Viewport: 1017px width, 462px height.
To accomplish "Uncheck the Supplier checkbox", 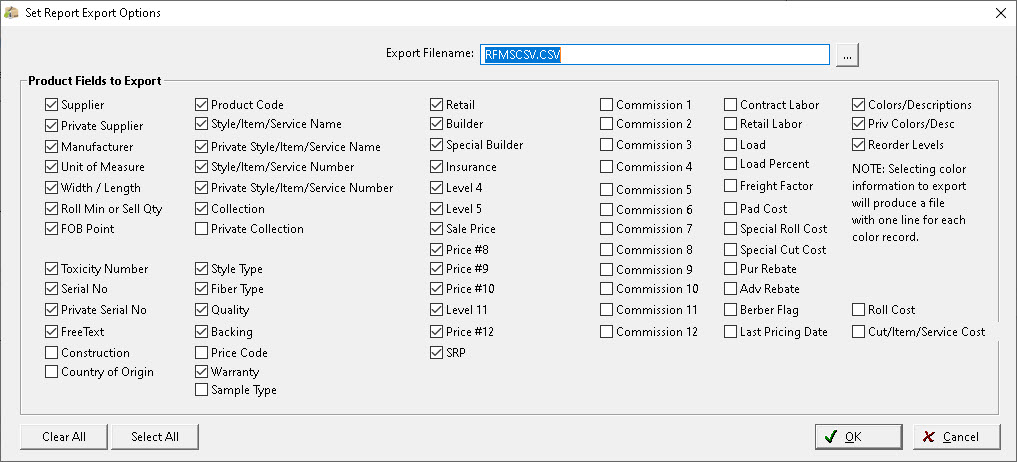I will (51, 104).
